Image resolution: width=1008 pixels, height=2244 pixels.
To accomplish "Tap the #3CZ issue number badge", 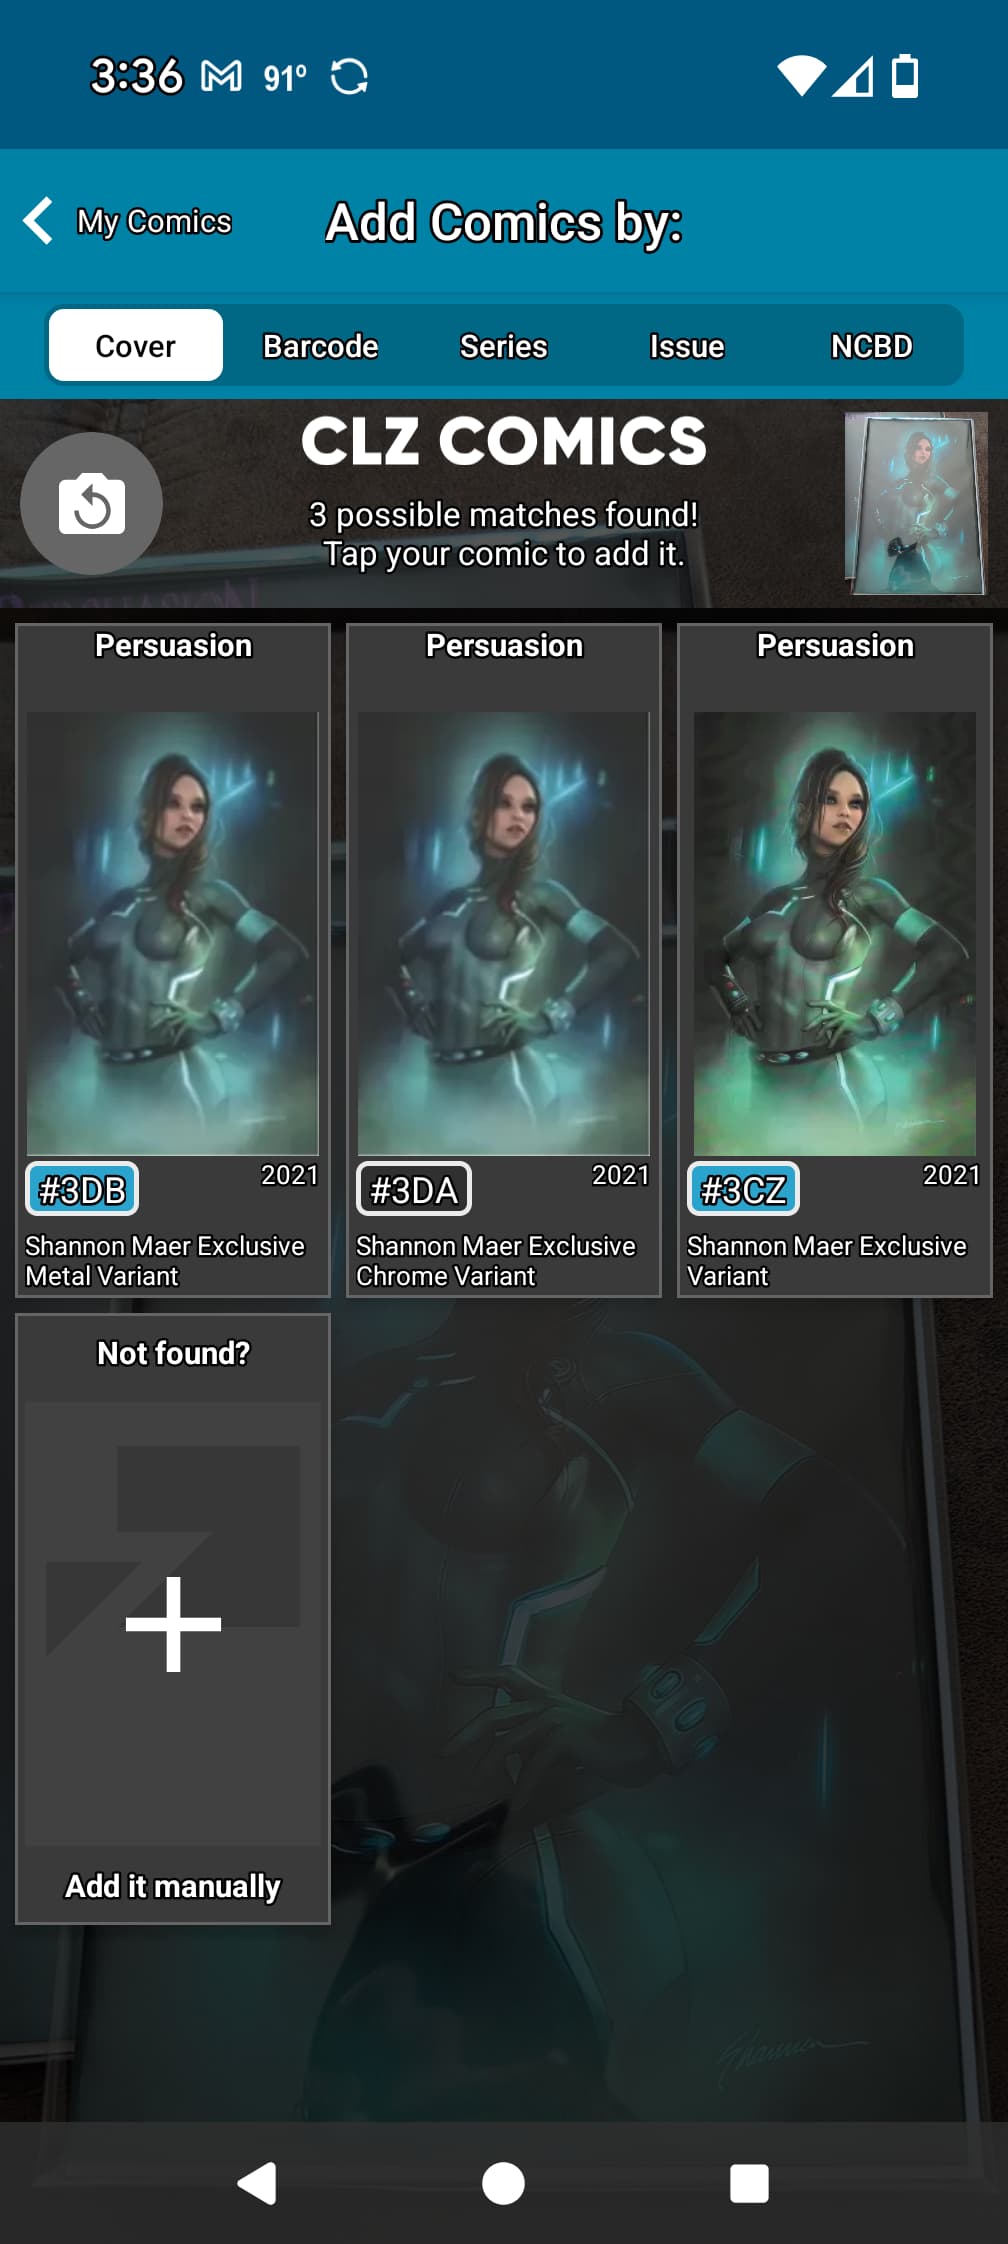I will point(743,1189).
